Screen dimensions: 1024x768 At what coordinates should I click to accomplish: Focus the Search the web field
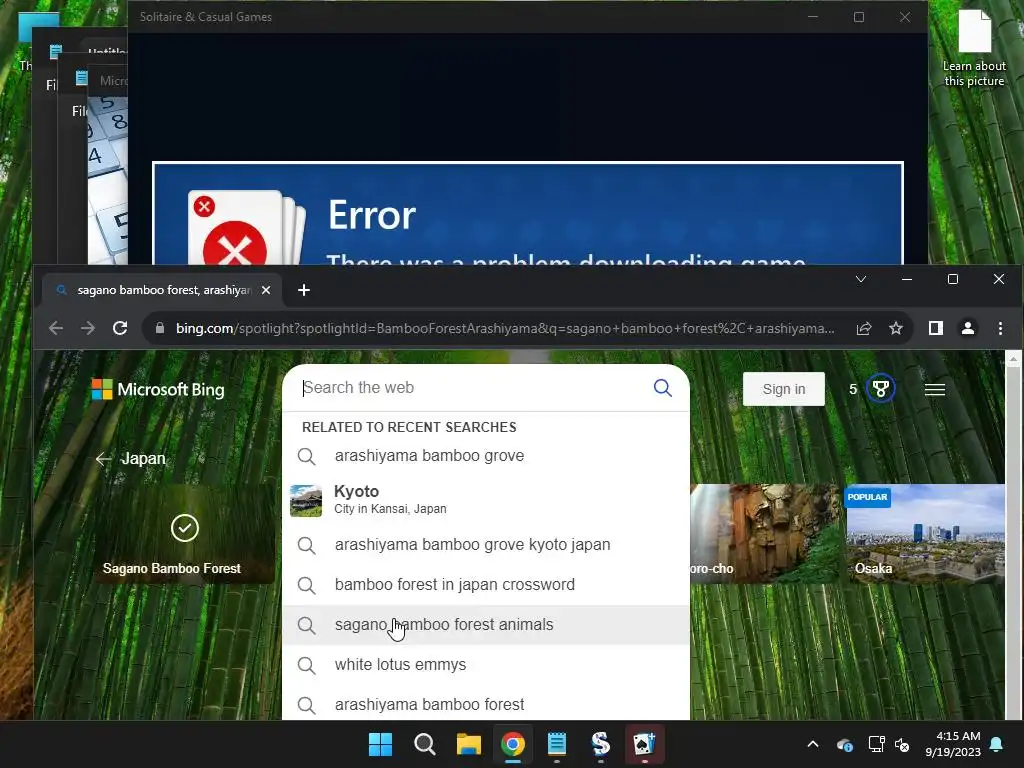(x=473, y=388)
